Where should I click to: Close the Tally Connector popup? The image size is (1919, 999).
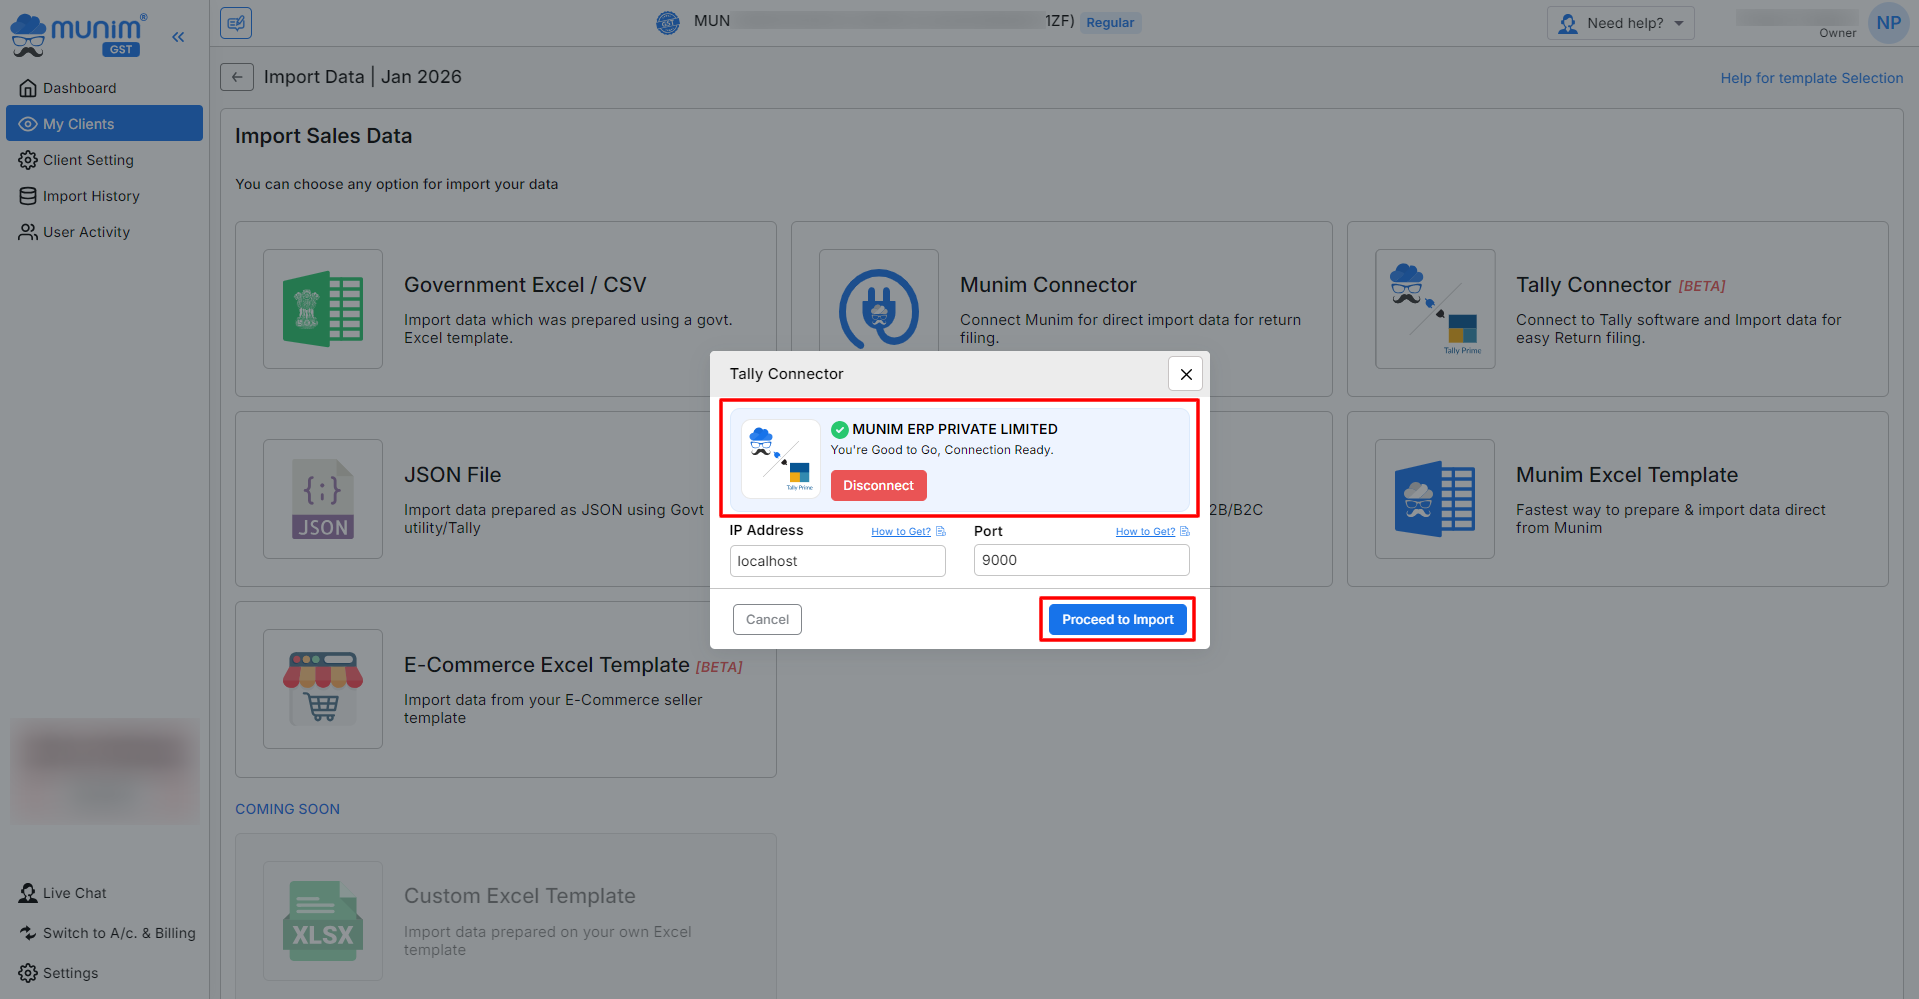(x=1185, y=374)
